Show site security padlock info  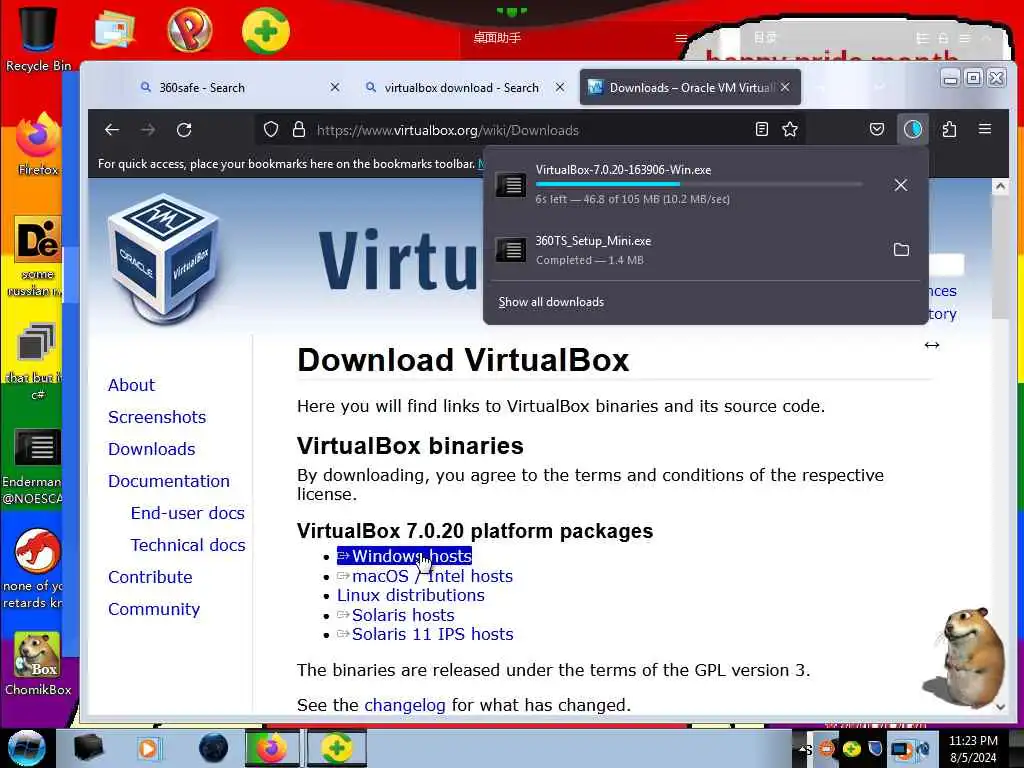click(299, 129)
